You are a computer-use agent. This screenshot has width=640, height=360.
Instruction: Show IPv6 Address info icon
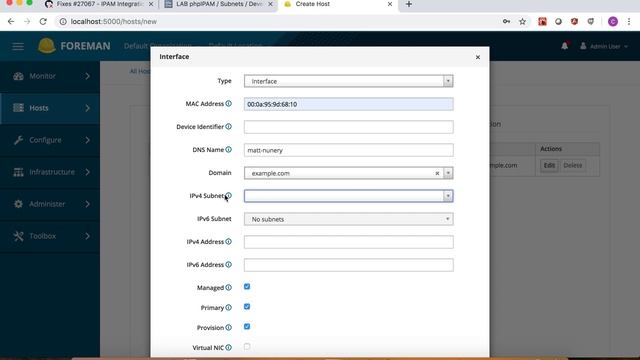[229, 264]
